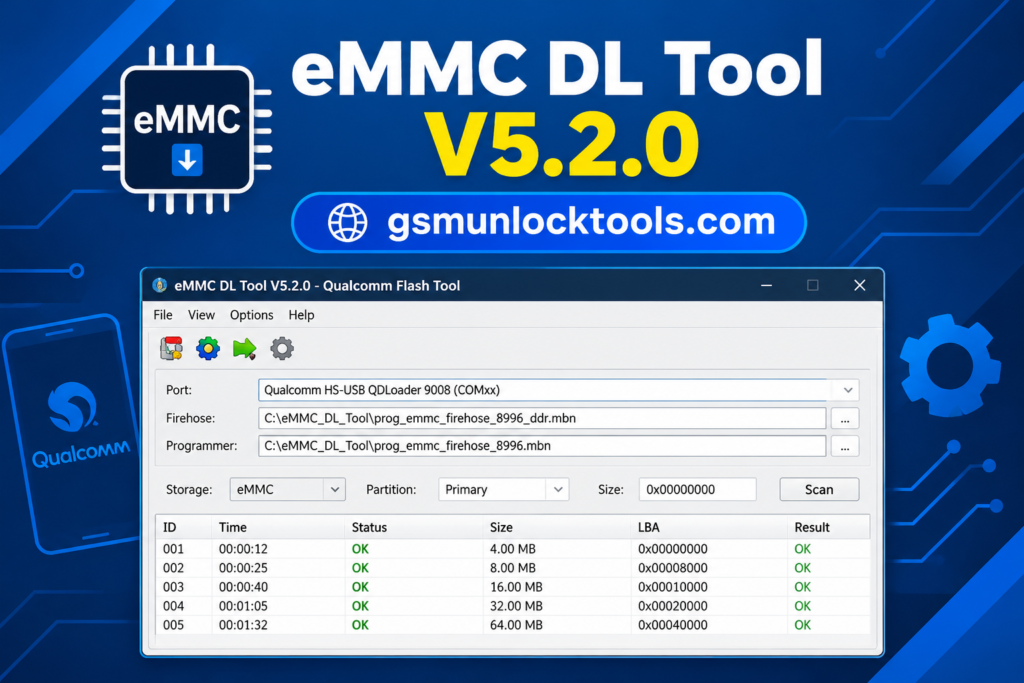Click the Size column header
The image size is (1024, 683).
coord(556,527)
